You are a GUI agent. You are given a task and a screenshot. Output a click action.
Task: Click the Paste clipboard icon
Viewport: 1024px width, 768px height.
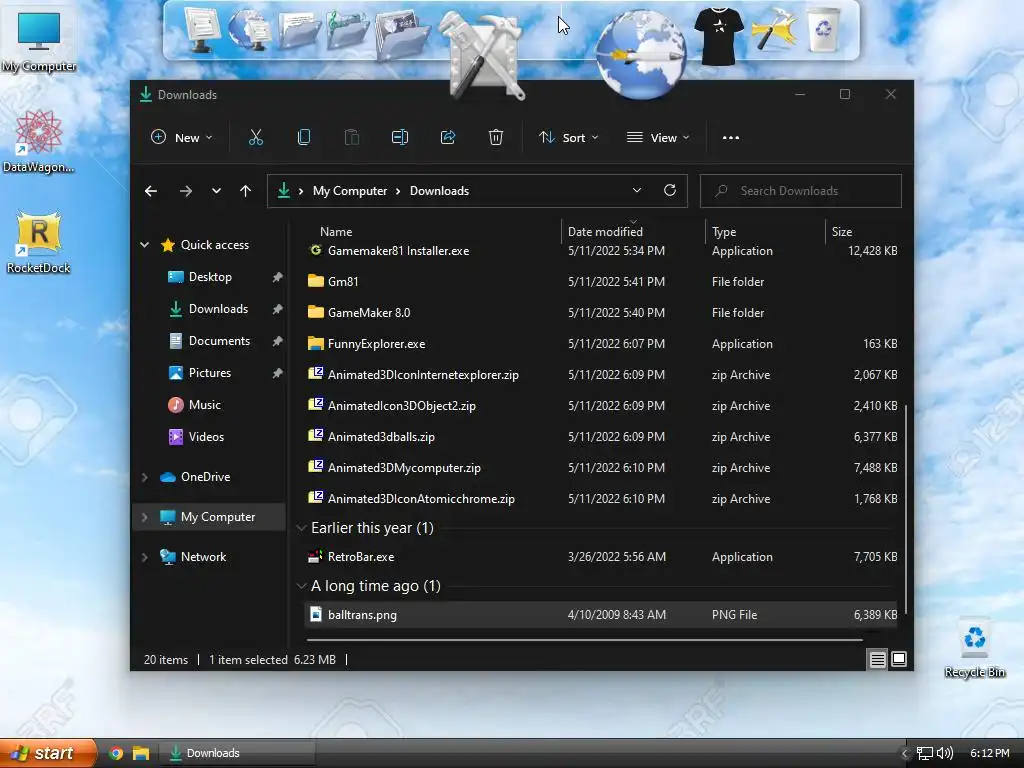[x=352, y=137]
